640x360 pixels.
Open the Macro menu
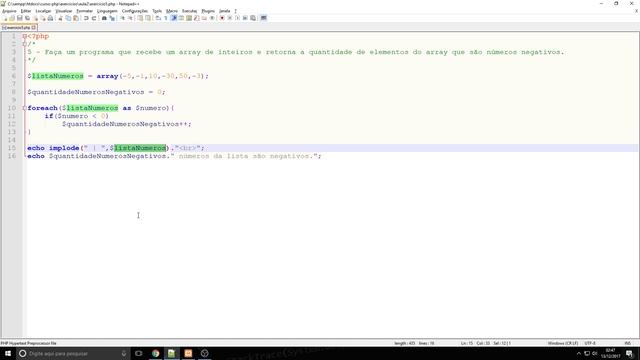[x=172, y=11]
